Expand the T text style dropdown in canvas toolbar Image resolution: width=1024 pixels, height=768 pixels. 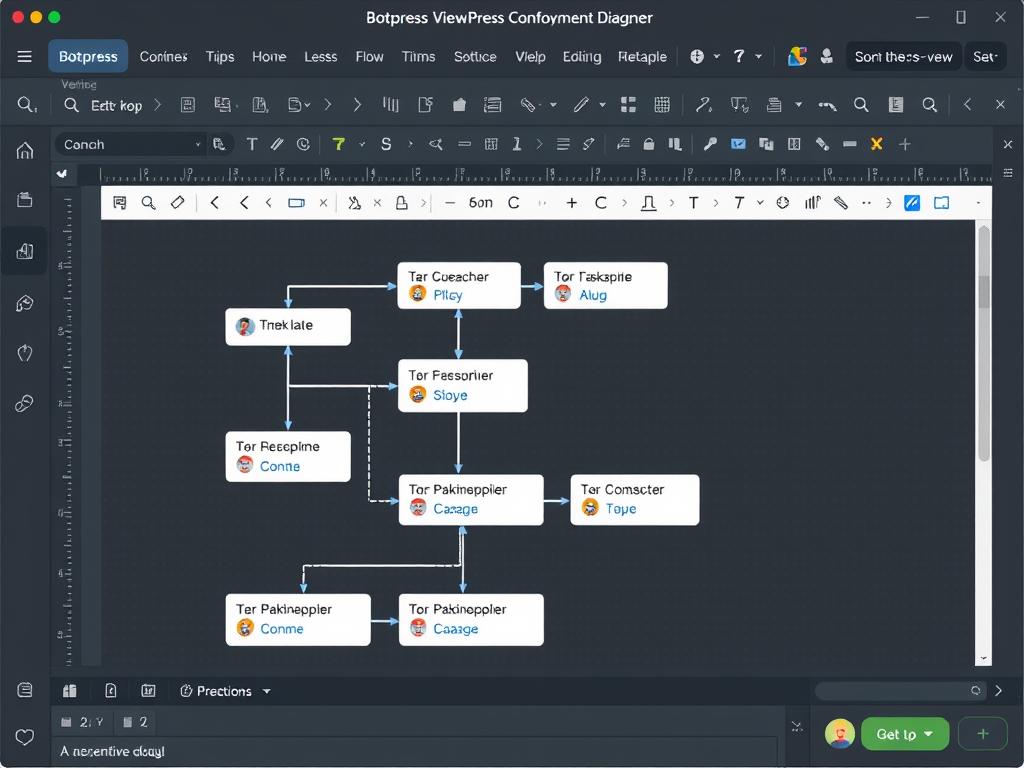pyautogui.click(x=760, y=203)
